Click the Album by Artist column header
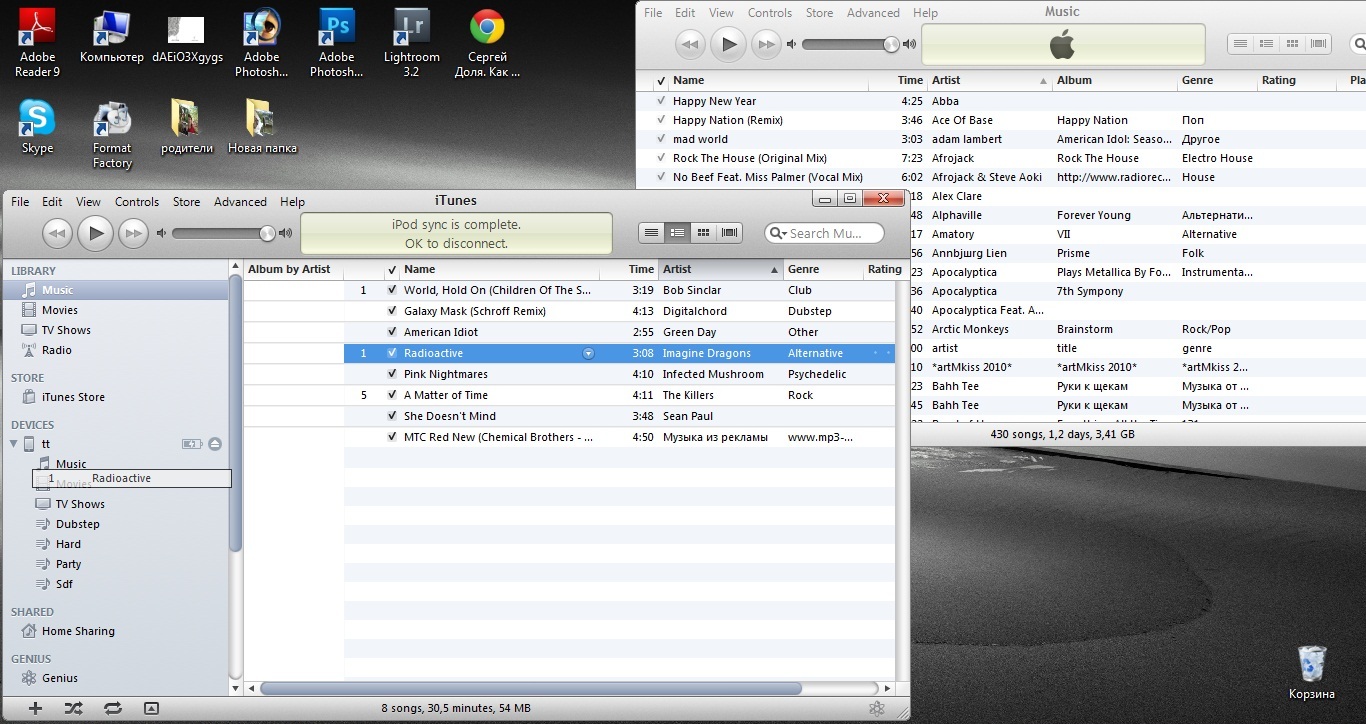This screenshot has height=724, width=1366. pyautogui.click(x=294, y=269)
